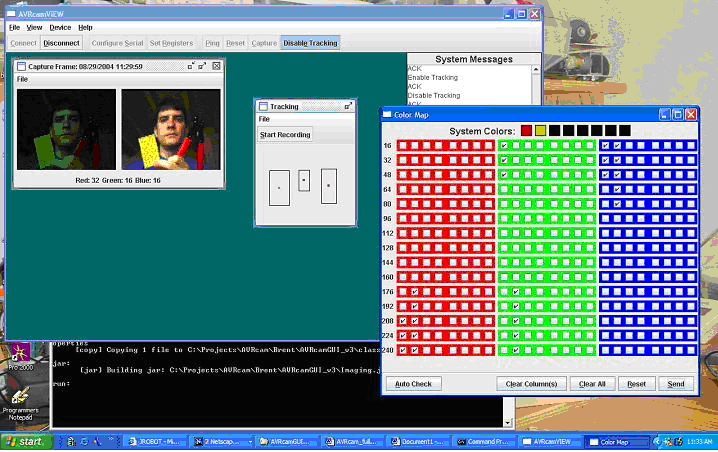Uncheck first blue checkbox in row 16
Image resolution: width=718 pixels, height=452 pixels.
tap(605, 146)
